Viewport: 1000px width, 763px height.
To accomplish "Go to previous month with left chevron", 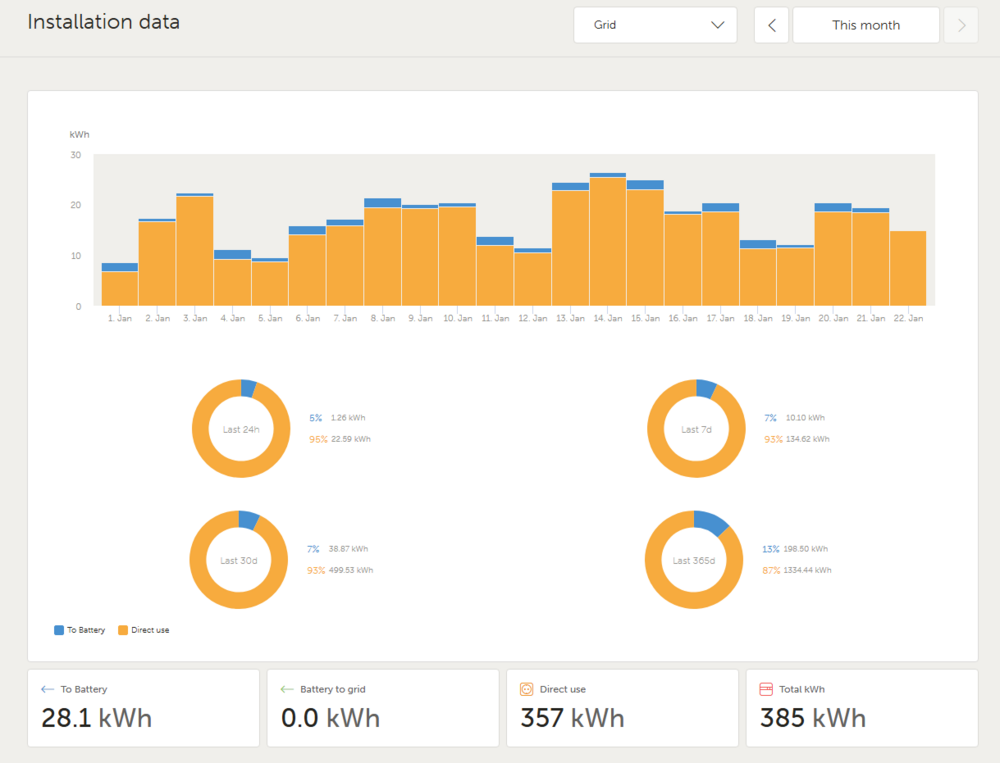I will coord(771,25).
